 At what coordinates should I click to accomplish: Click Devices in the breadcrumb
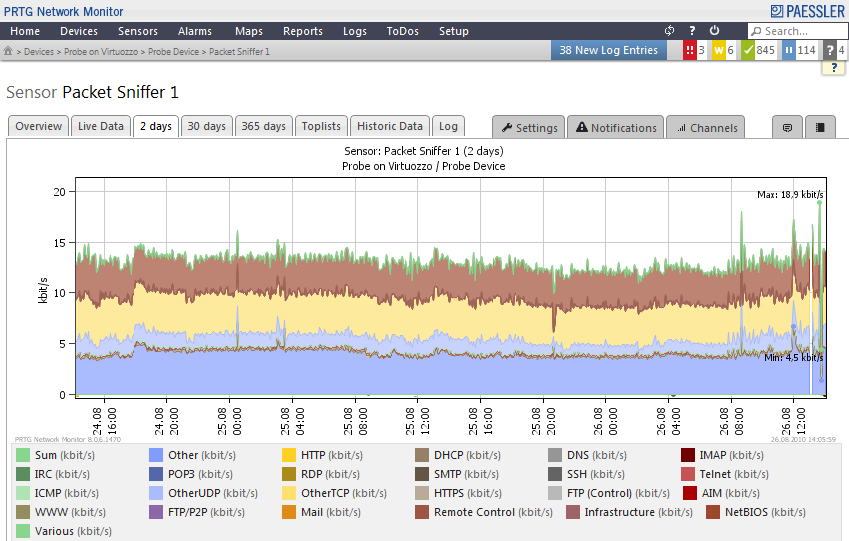point(39,51)
